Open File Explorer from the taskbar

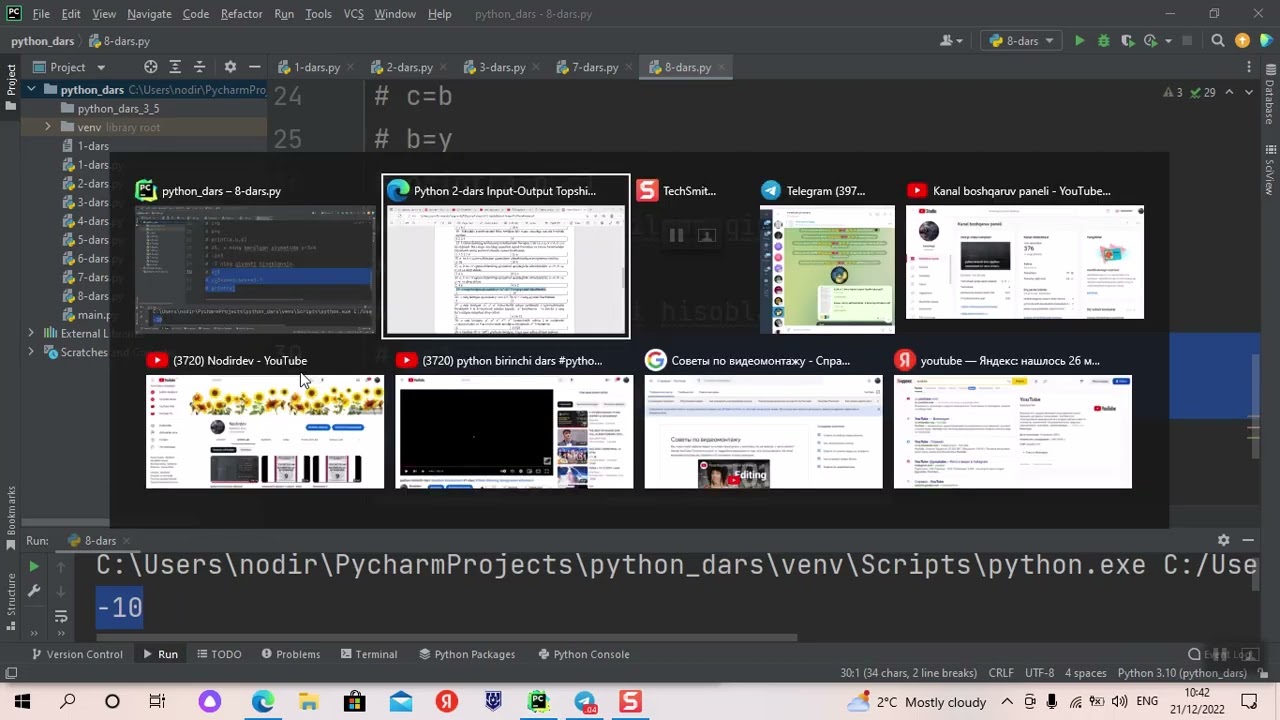(309, 702)
